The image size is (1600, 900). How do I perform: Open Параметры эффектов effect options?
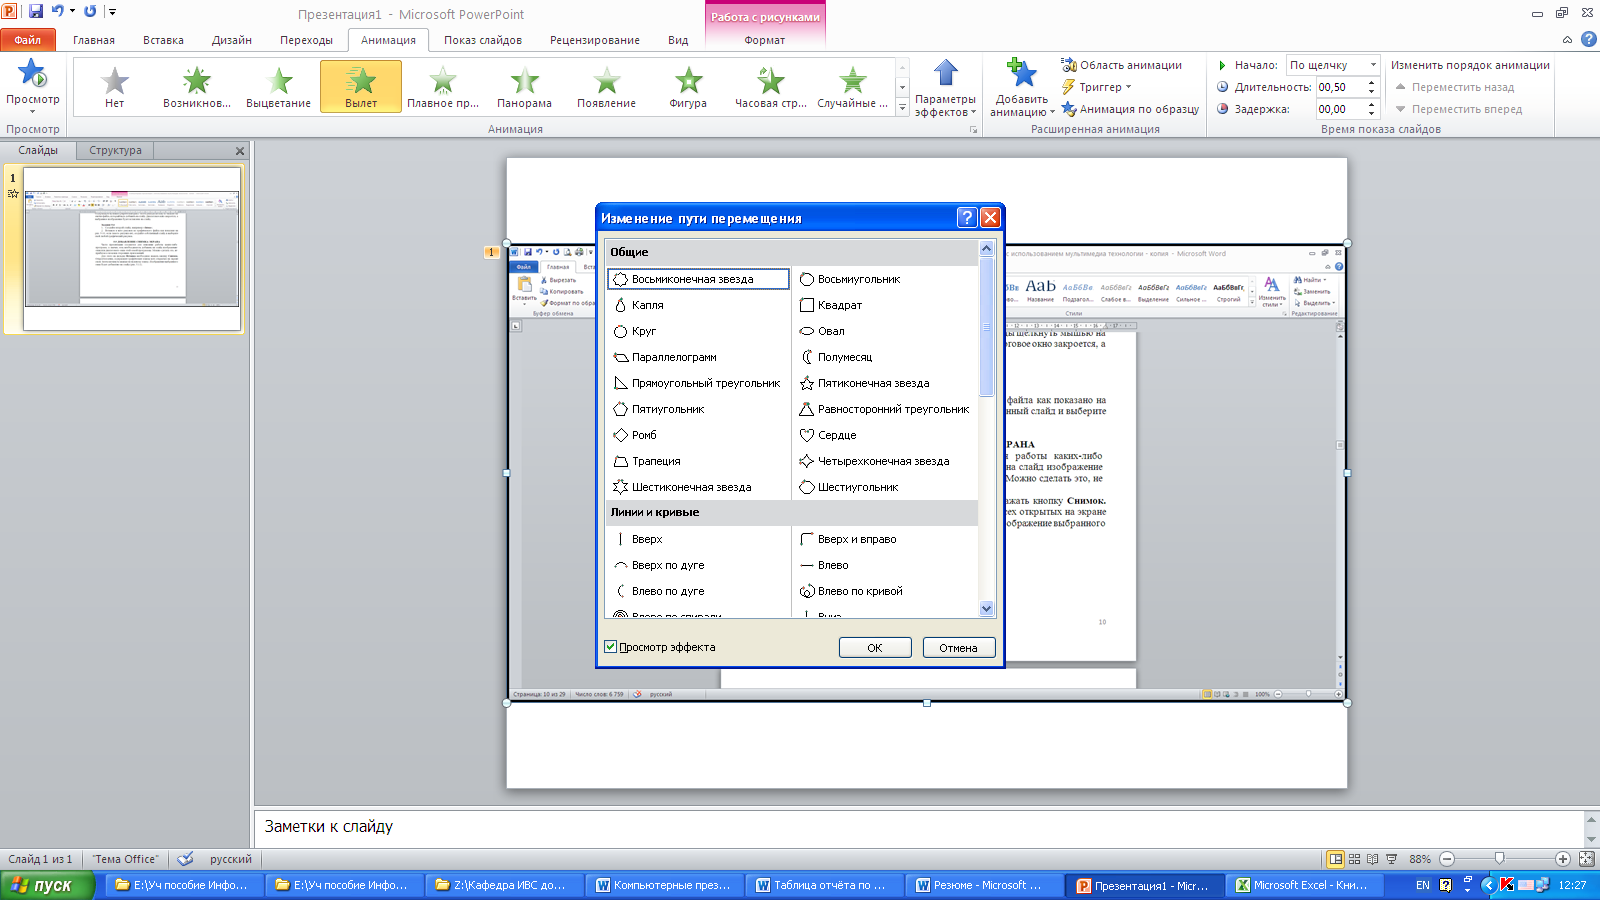[945, 88]
